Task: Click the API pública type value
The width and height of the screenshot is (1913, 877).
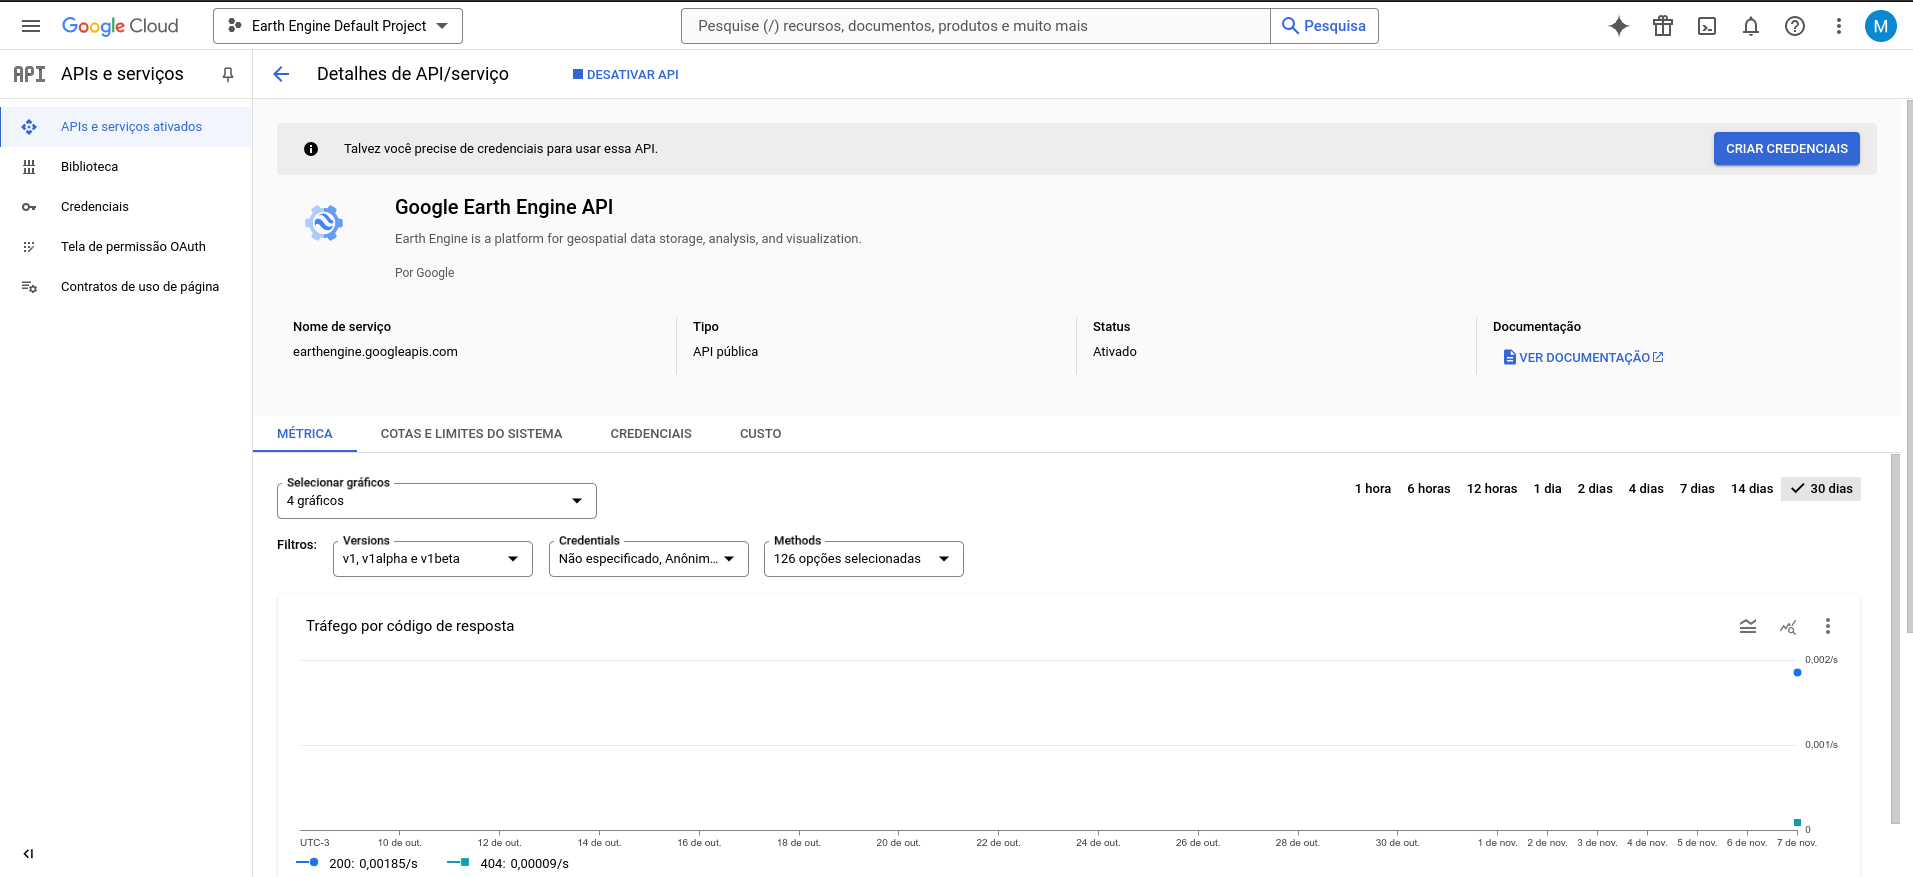Action: [725, 352]
